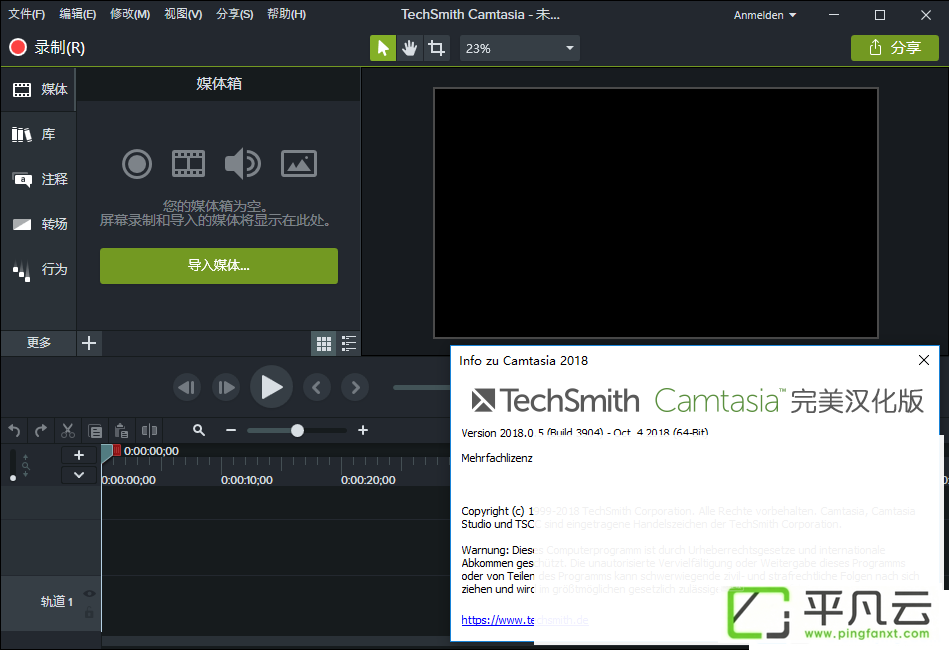Toggle the lock icon for 轨道 1
This screenshot has height=650, width=949.
point(90,612)
